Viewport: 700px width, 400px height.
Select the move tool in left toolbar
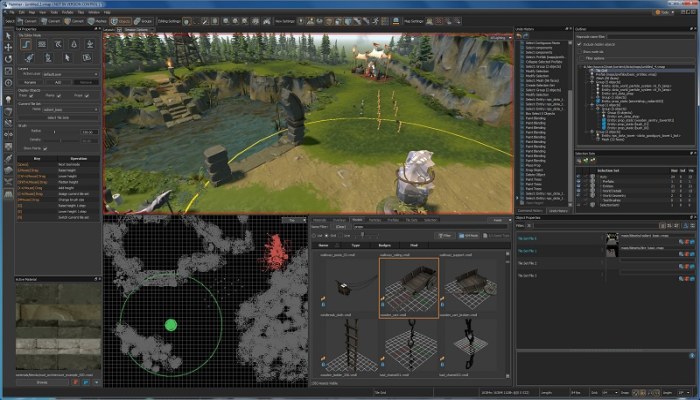click(8, 46)
